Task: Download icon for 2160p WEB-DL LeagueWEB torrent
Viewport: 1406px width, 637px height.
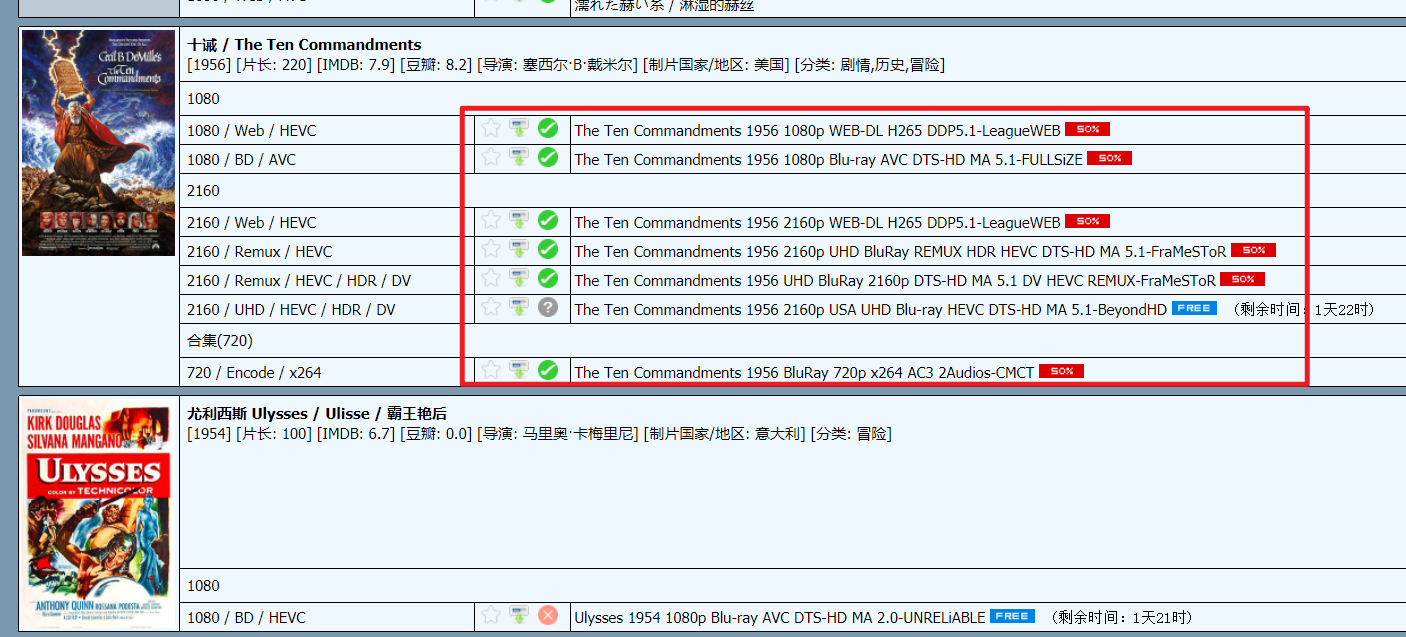Action: click(x=518, y=219)
